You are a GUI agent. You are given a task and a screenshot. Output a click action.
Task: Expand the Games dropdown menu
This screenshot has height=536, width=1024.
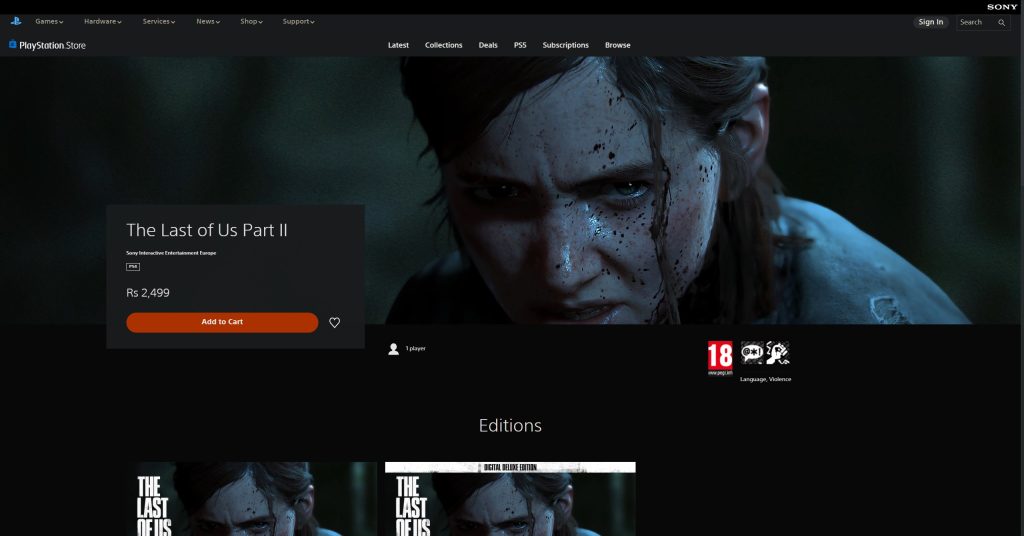(49, 22)
